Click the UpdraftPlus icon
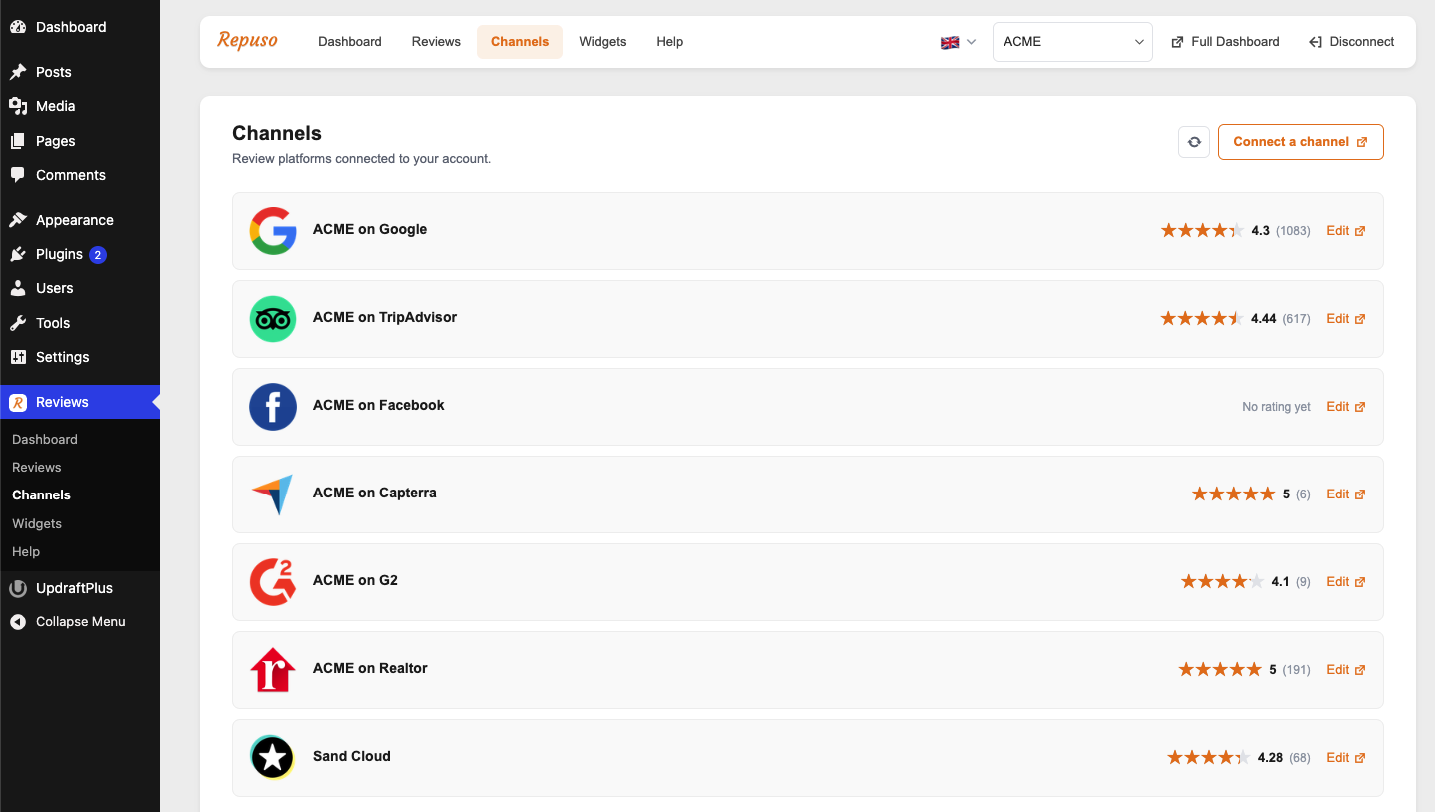This screenshot has height=812, width=1435. pyautogui.click(x=18, y=588)
